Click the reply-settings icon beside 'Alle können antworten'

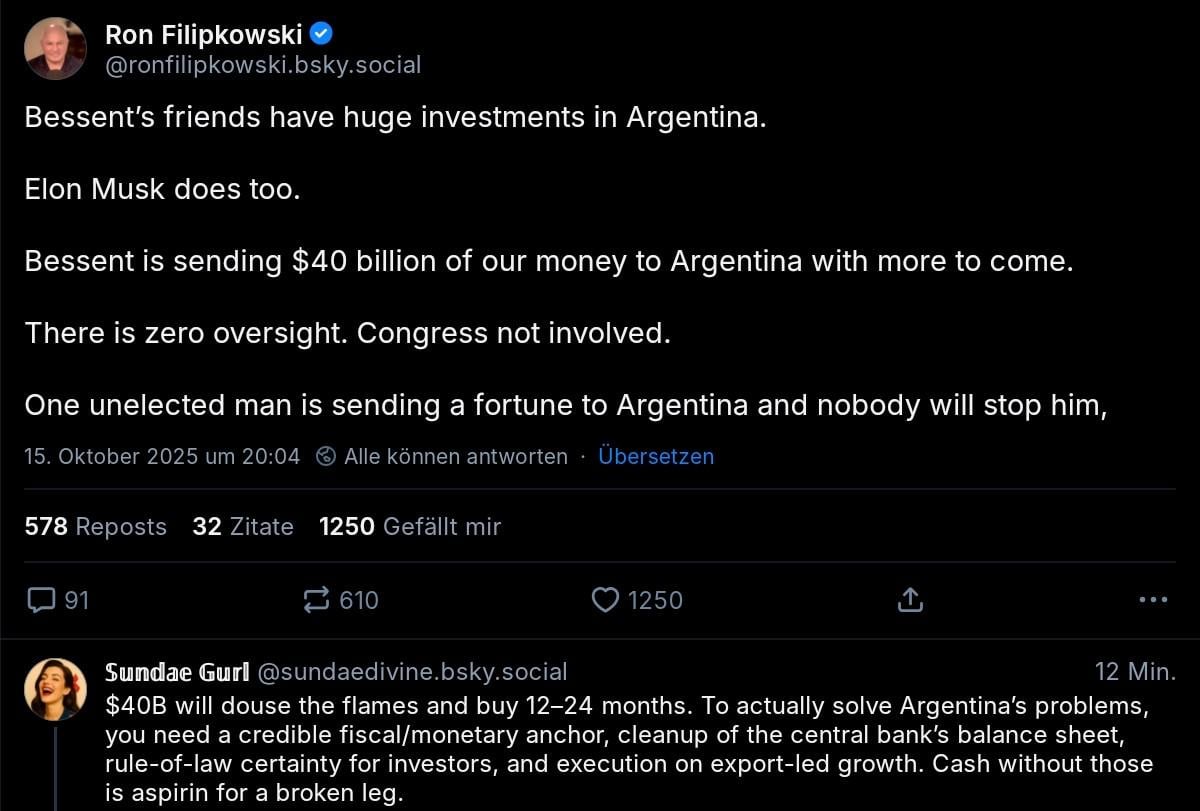tap(325, 457)
